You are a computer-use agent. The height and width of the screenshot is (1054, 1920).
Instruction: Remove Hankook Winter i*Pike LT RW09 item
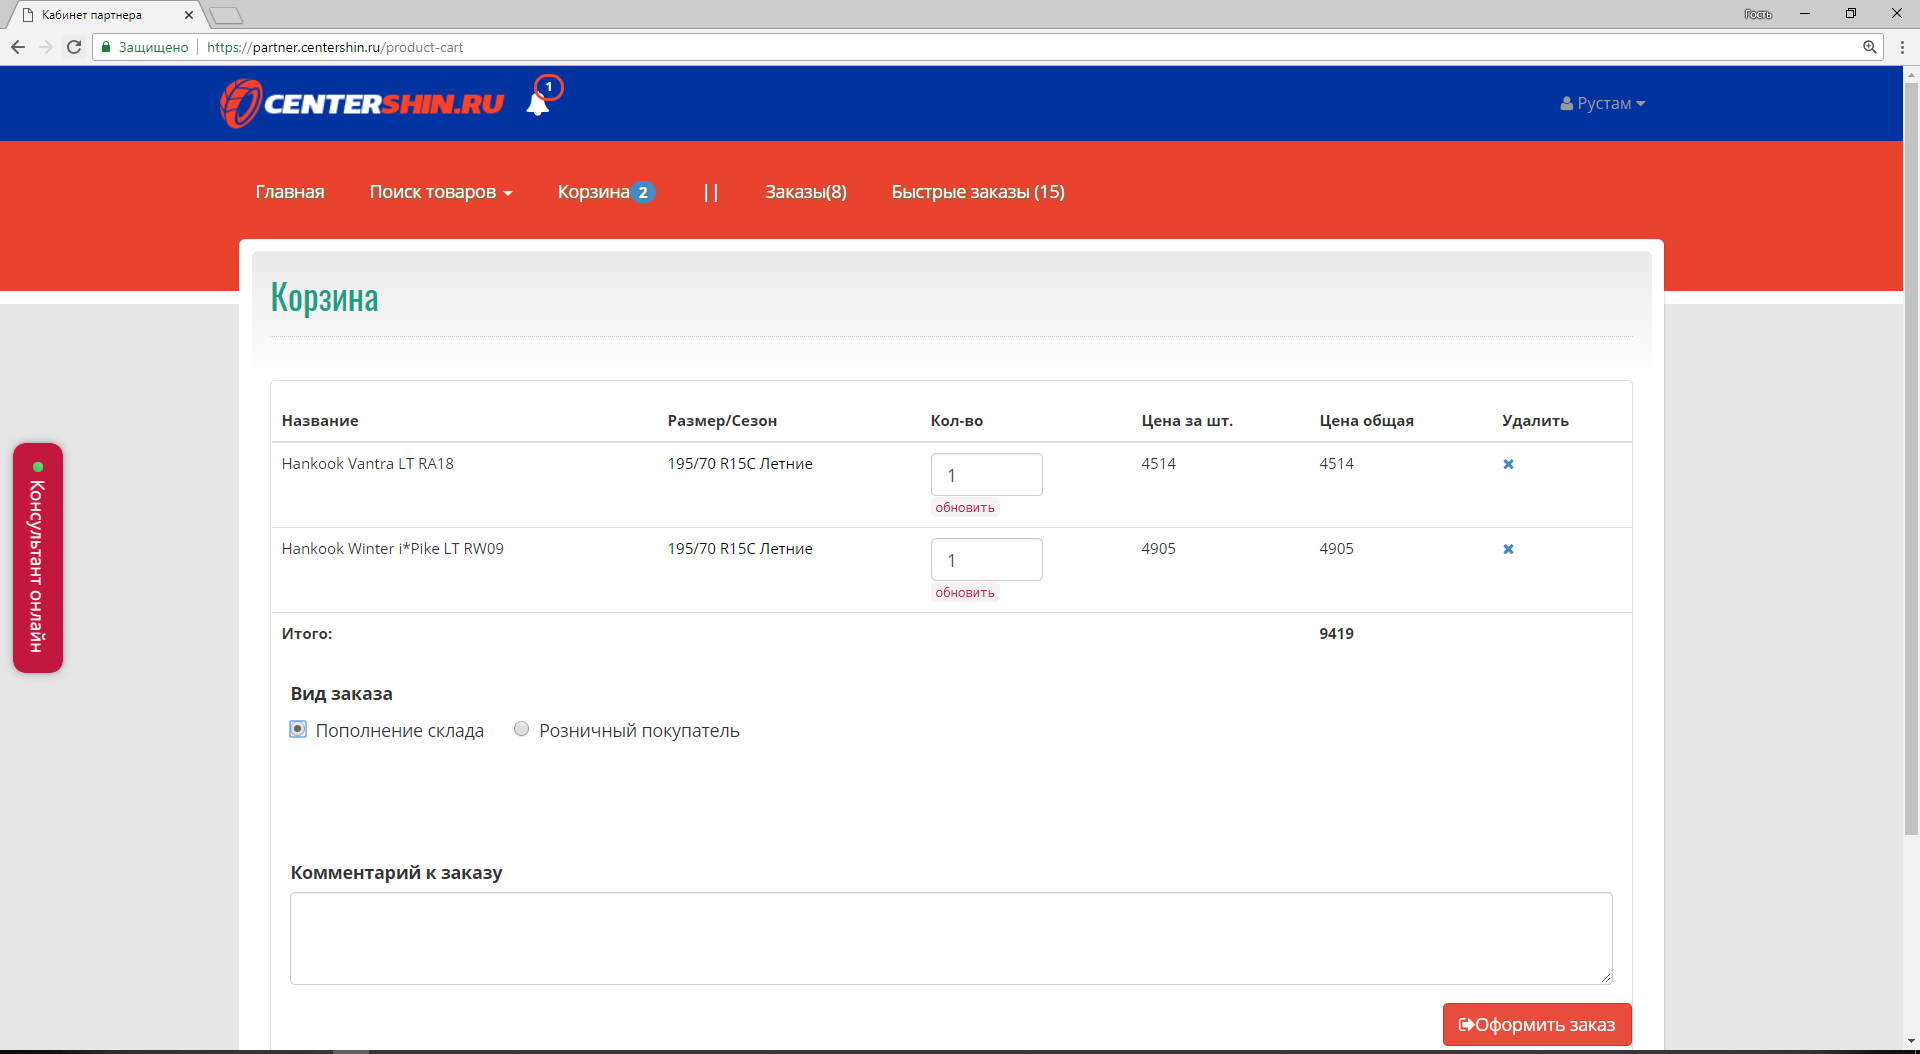point(1508,549)
